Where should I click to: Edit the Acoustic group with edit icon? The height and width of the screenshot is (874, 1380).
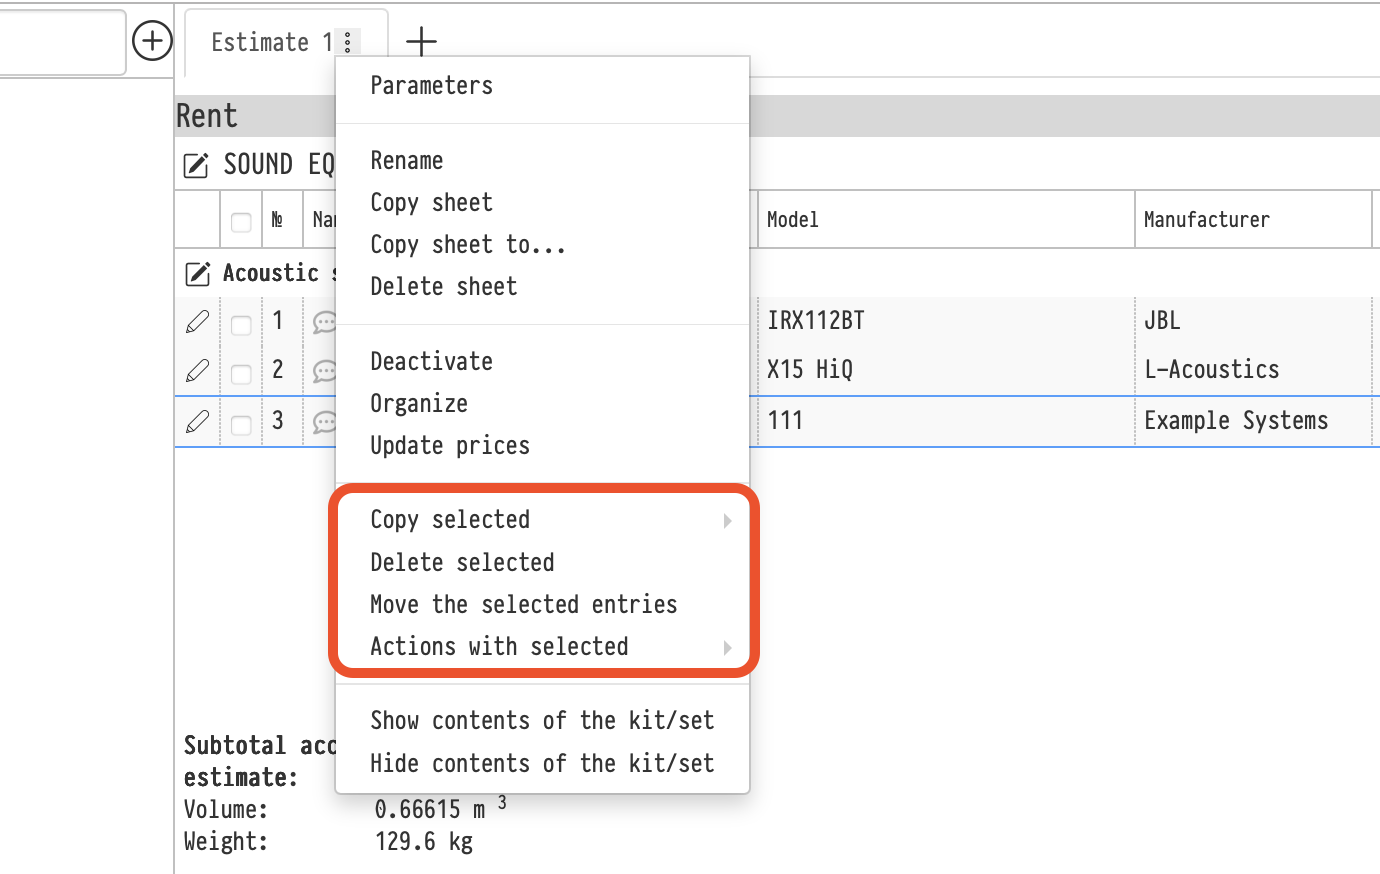coord(197,273)
